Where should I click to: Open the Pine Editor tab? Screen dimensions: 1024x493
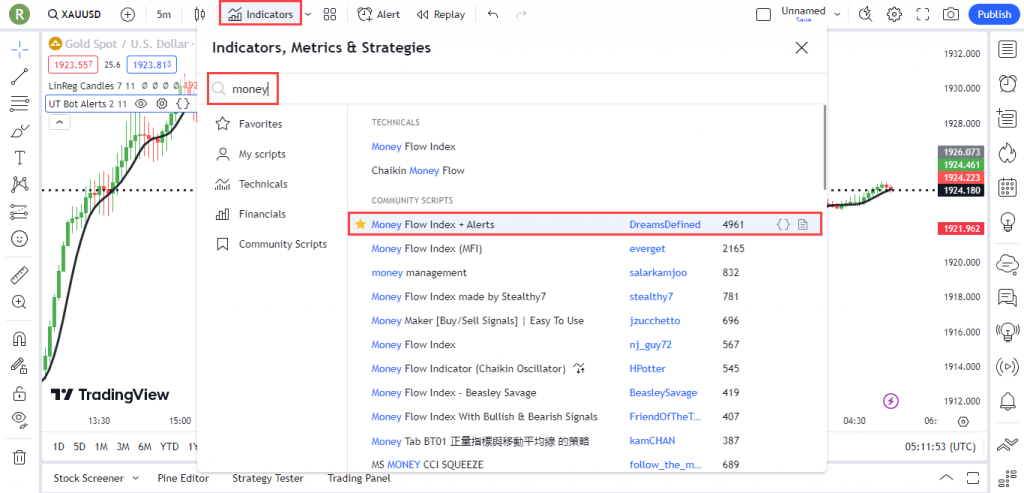click(x=185, y=478)
